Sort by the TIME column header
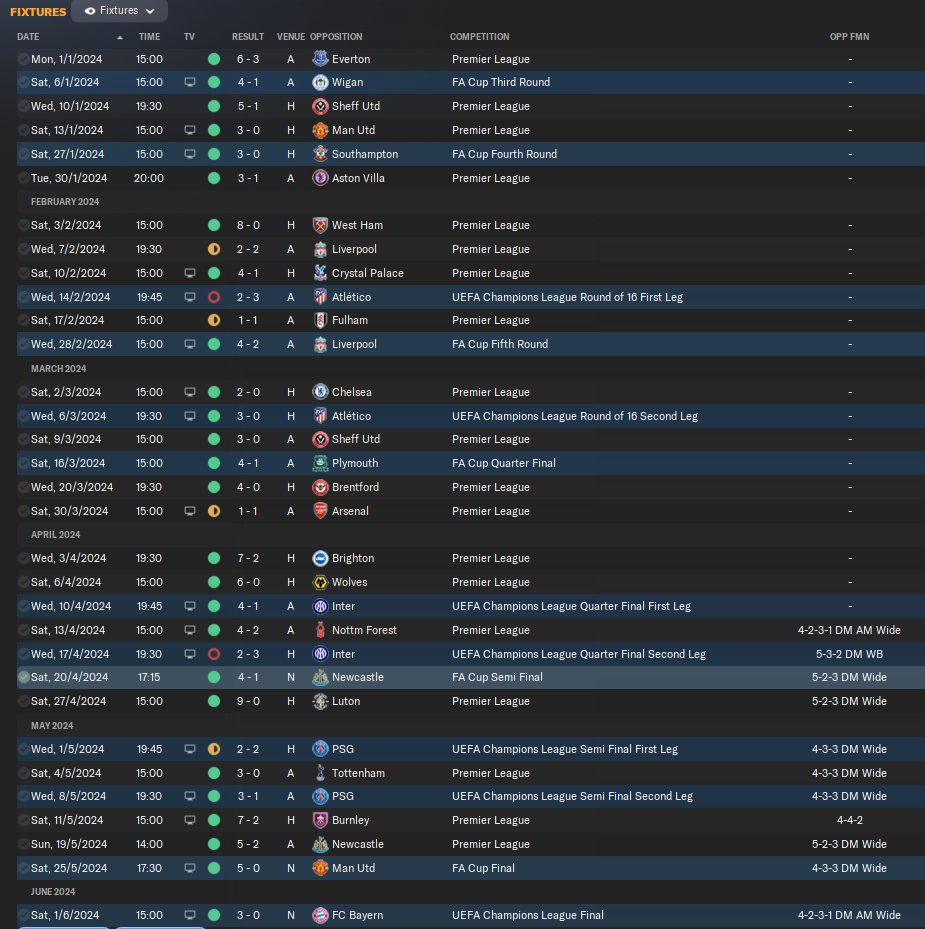Screen dimensions: 925x929 (149, 37)
